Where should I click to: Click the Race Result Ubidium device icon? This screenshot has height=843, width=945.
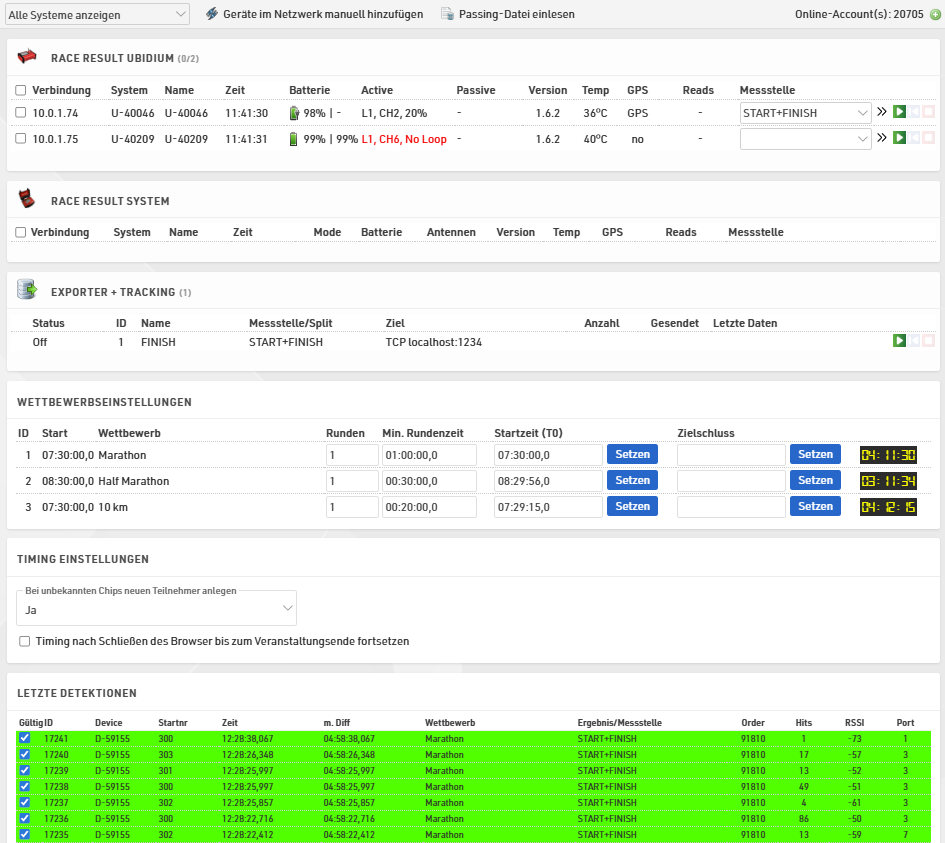[28, 57]
